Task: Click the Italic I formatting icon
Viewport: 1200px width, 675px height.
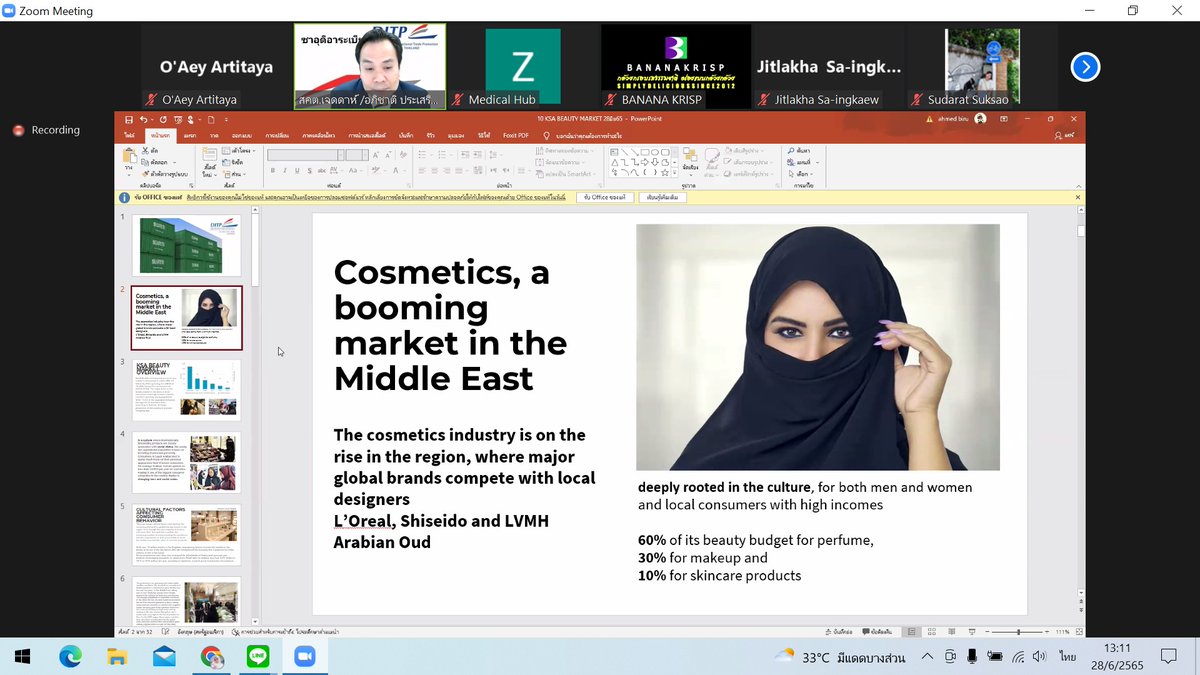Action: 283,171
